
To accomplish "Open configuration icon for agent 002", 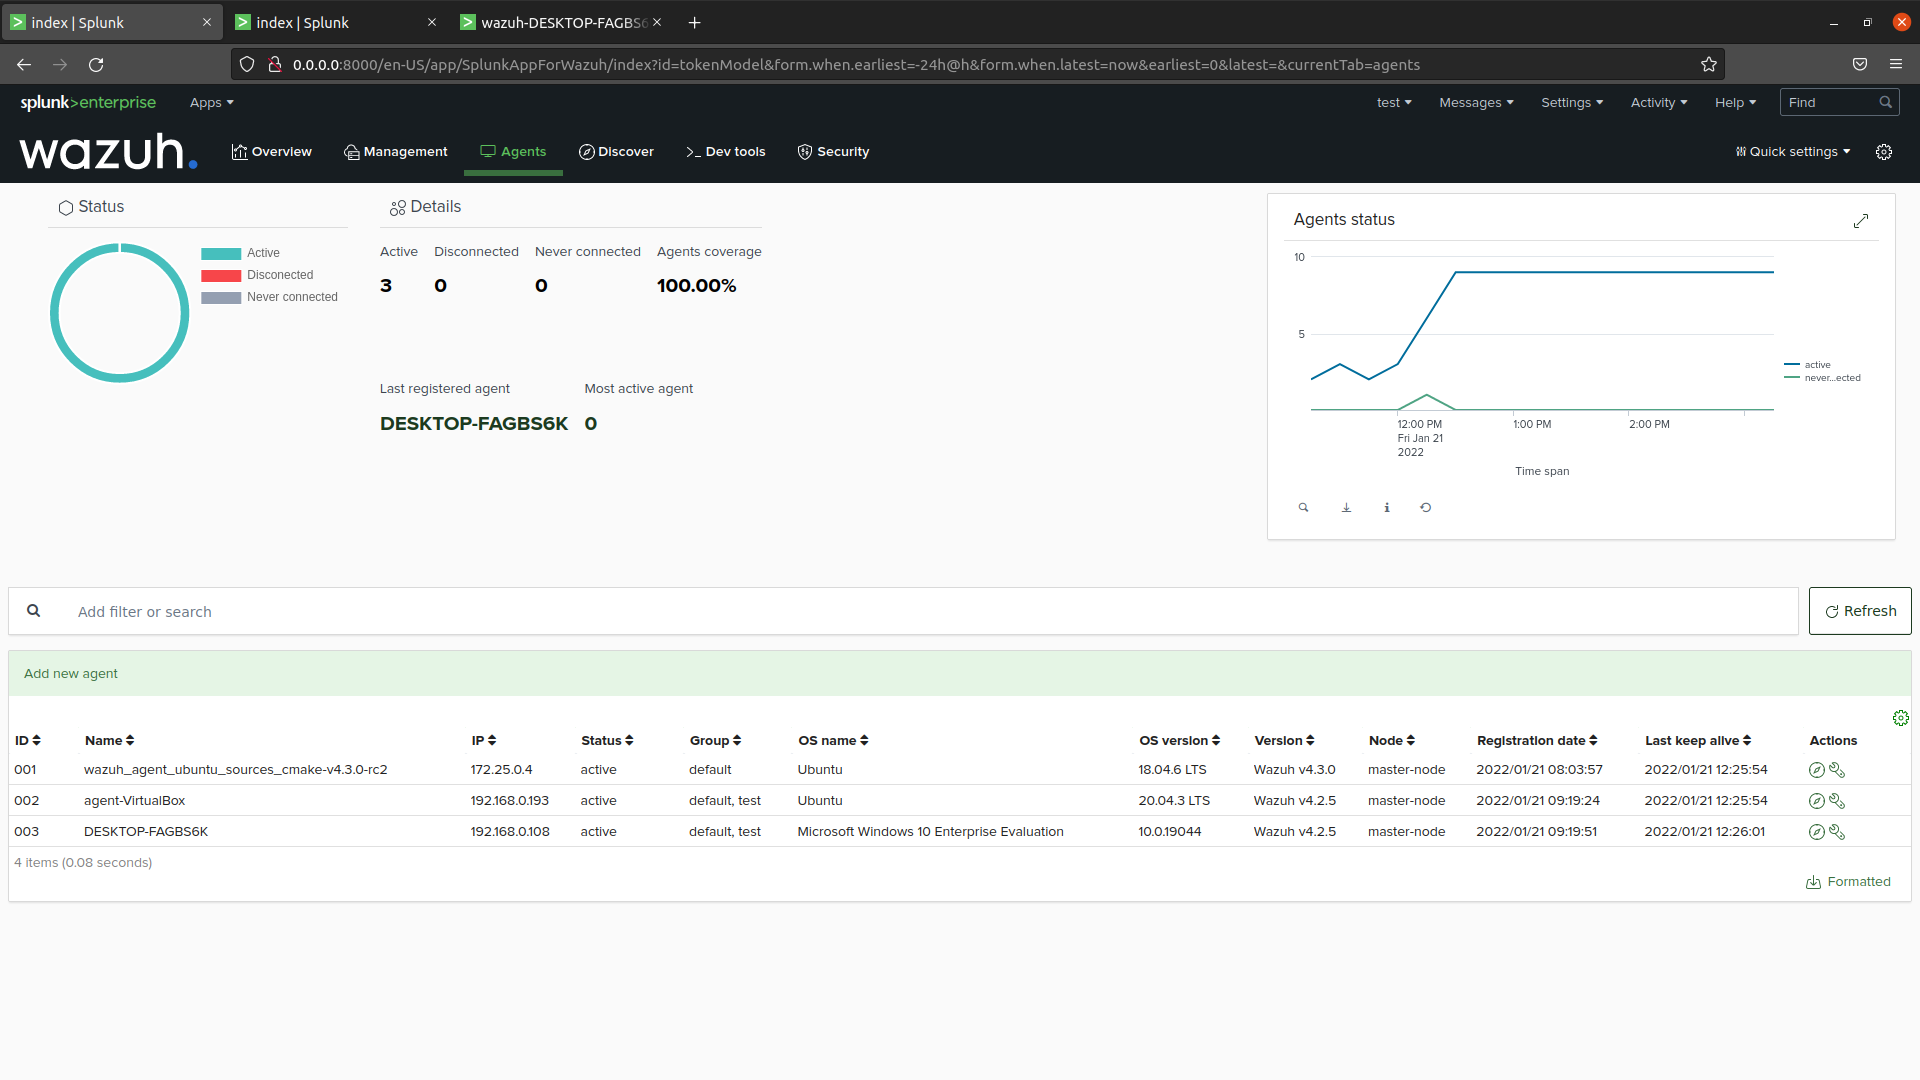I will (1837, 801).
